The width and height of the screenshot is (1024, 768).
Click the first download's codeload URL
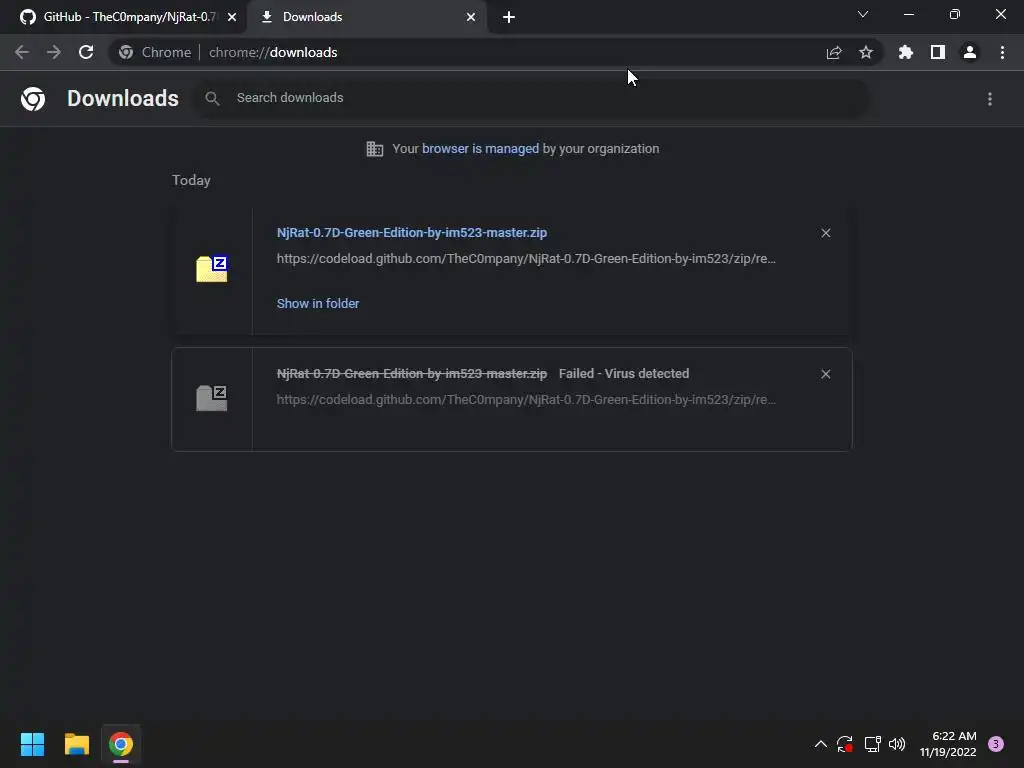526,259
